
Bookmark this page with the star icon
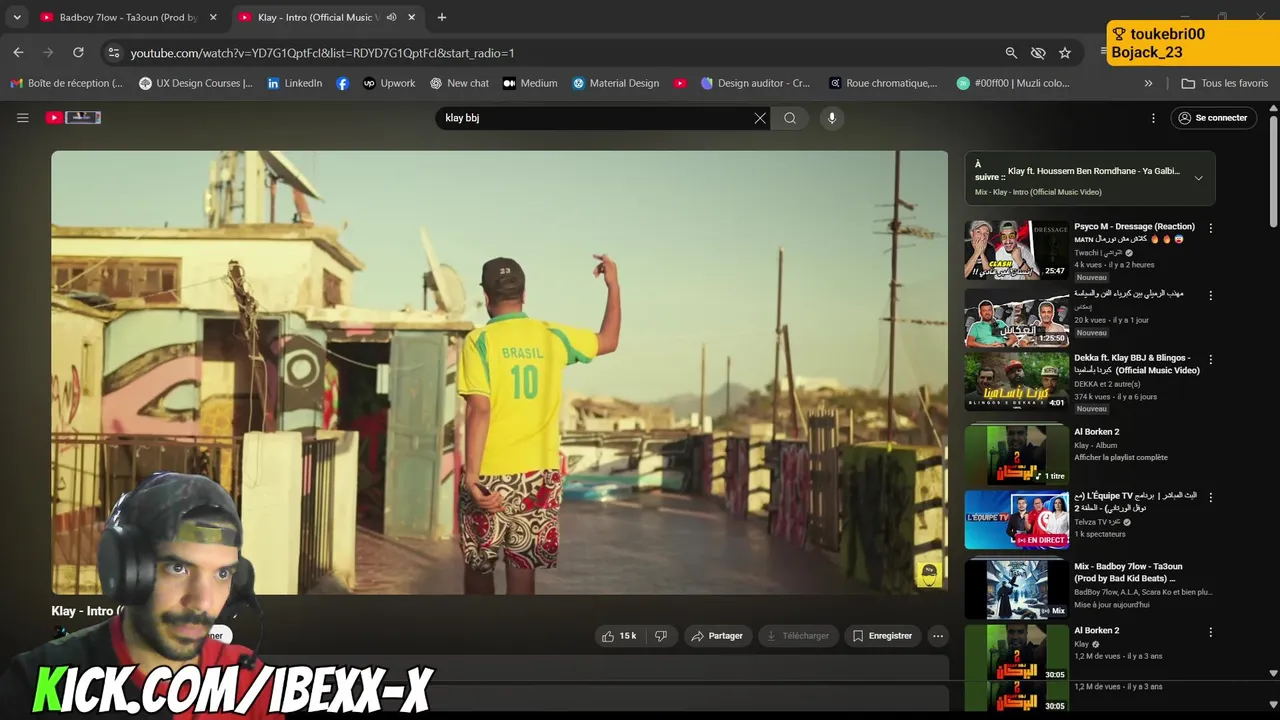1065,53
